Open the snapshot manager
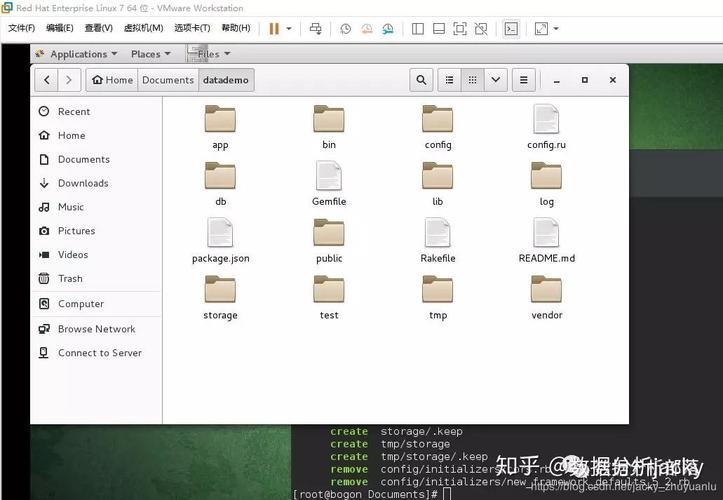 (388, 29)
